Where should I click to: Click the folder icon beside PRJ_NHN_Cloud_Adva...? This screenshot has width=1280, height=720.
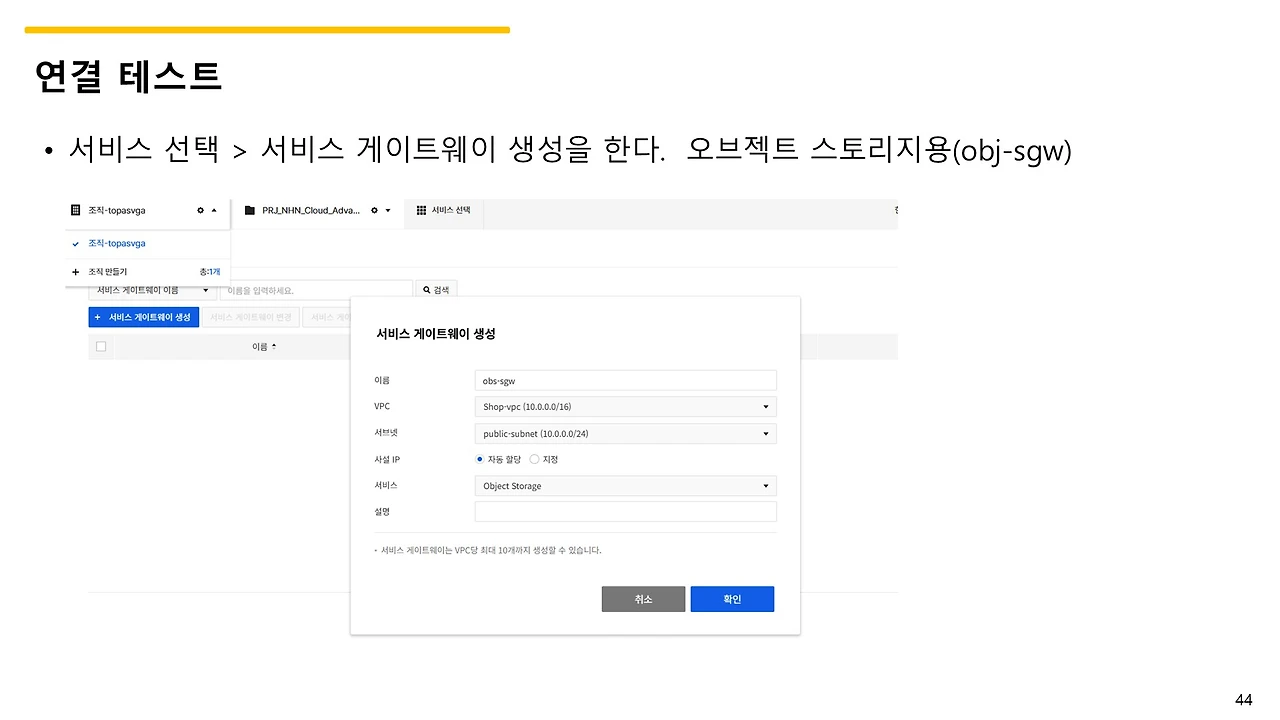click(250, 211)
